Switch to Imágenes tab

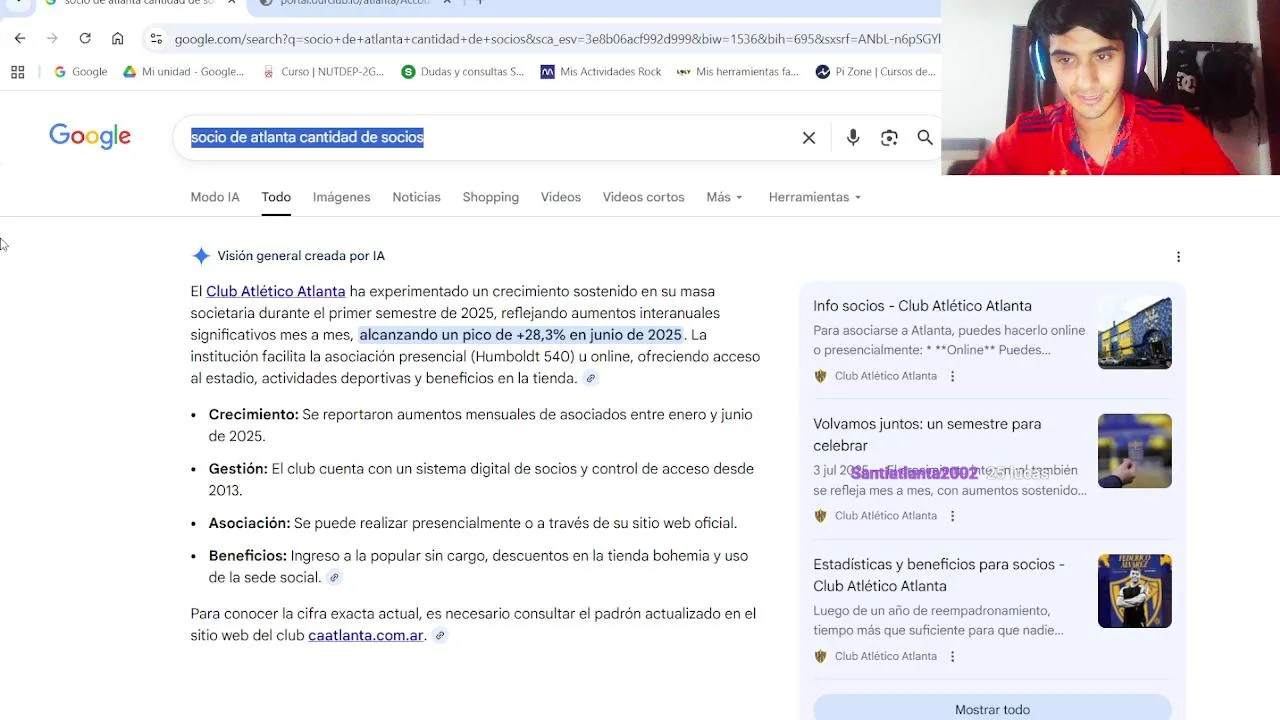[341, 197]
